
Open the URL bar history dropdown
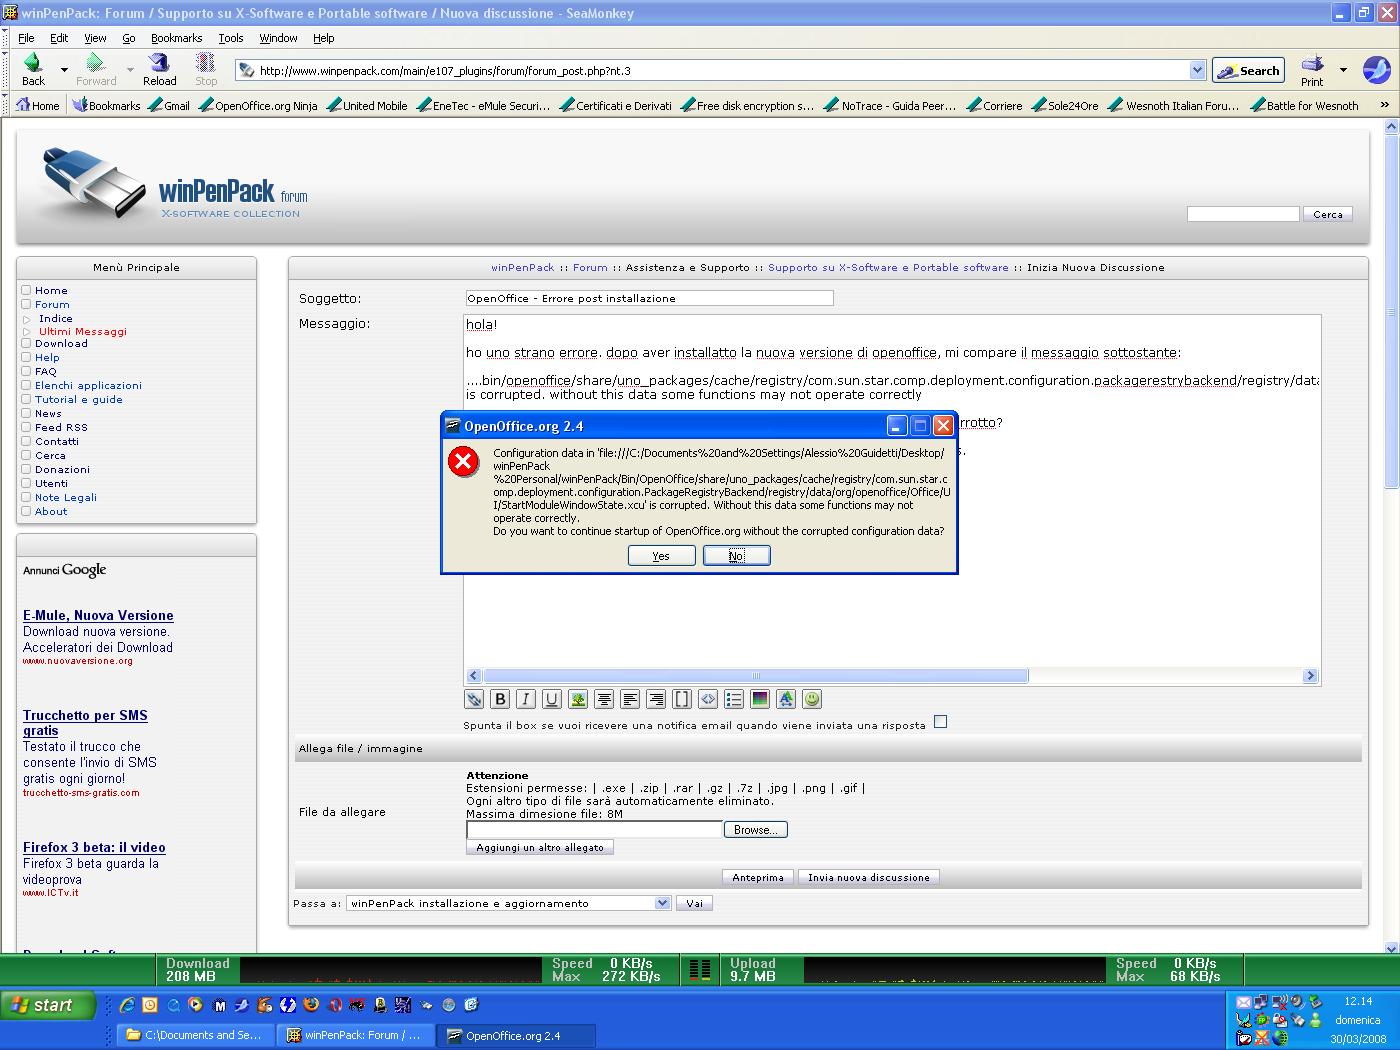1197,70
